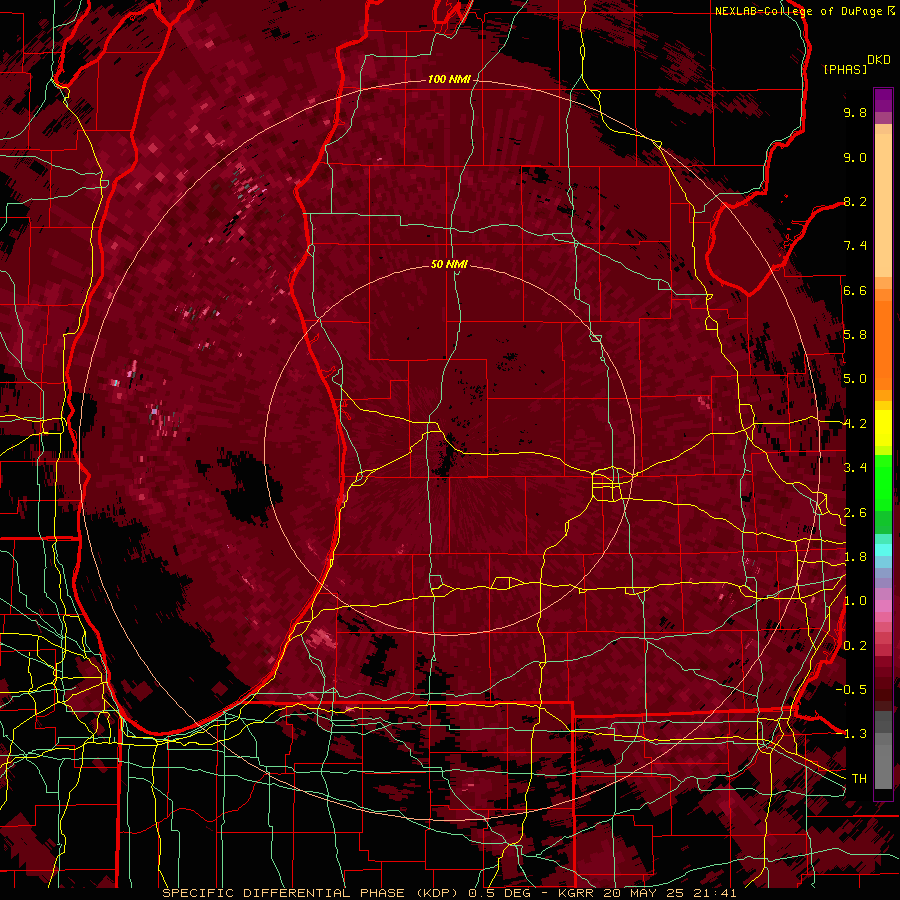Viewport: 900px width, 900px height.
Task: Click the [PHAS] units label
Action: (x=845, y=69)
